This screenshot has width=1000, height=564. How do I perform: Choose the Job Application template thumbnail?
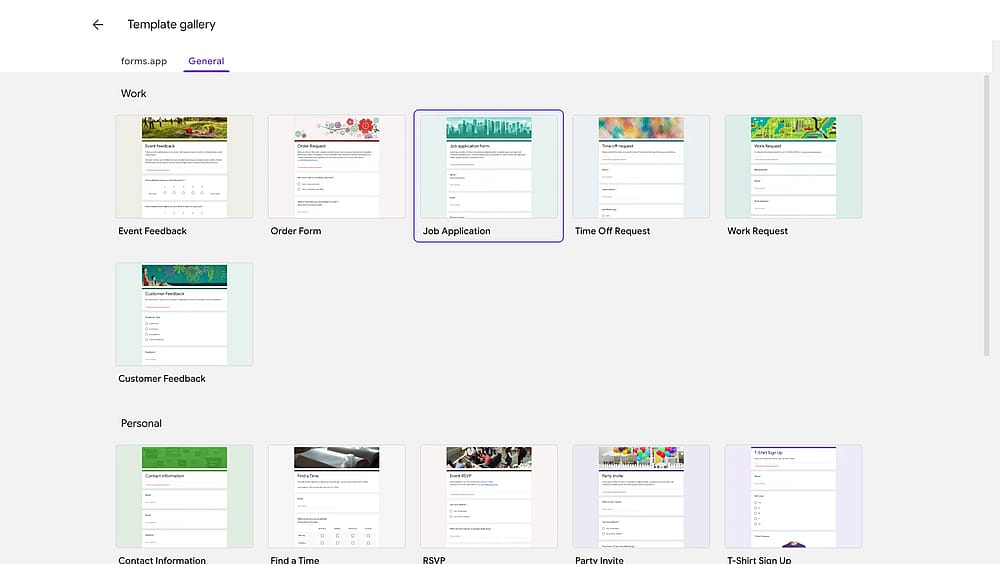tap(489, 167)
